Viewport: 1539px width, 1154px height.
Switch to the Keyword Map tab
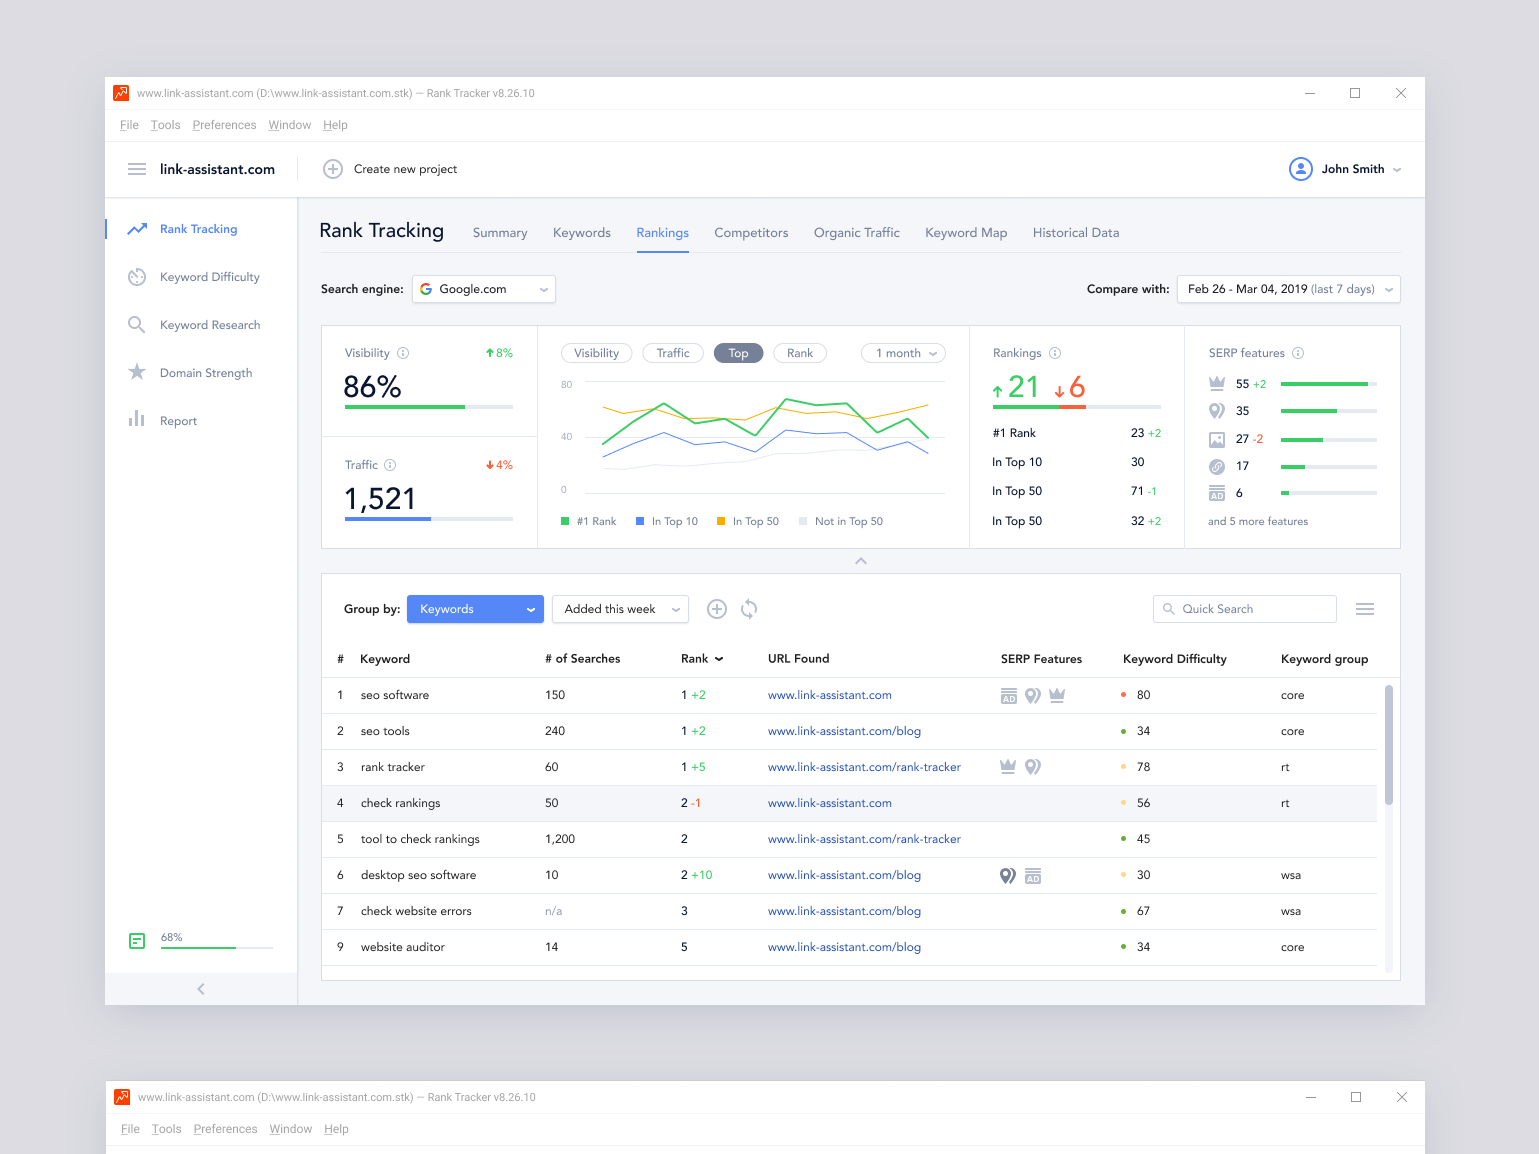point(966,233)
